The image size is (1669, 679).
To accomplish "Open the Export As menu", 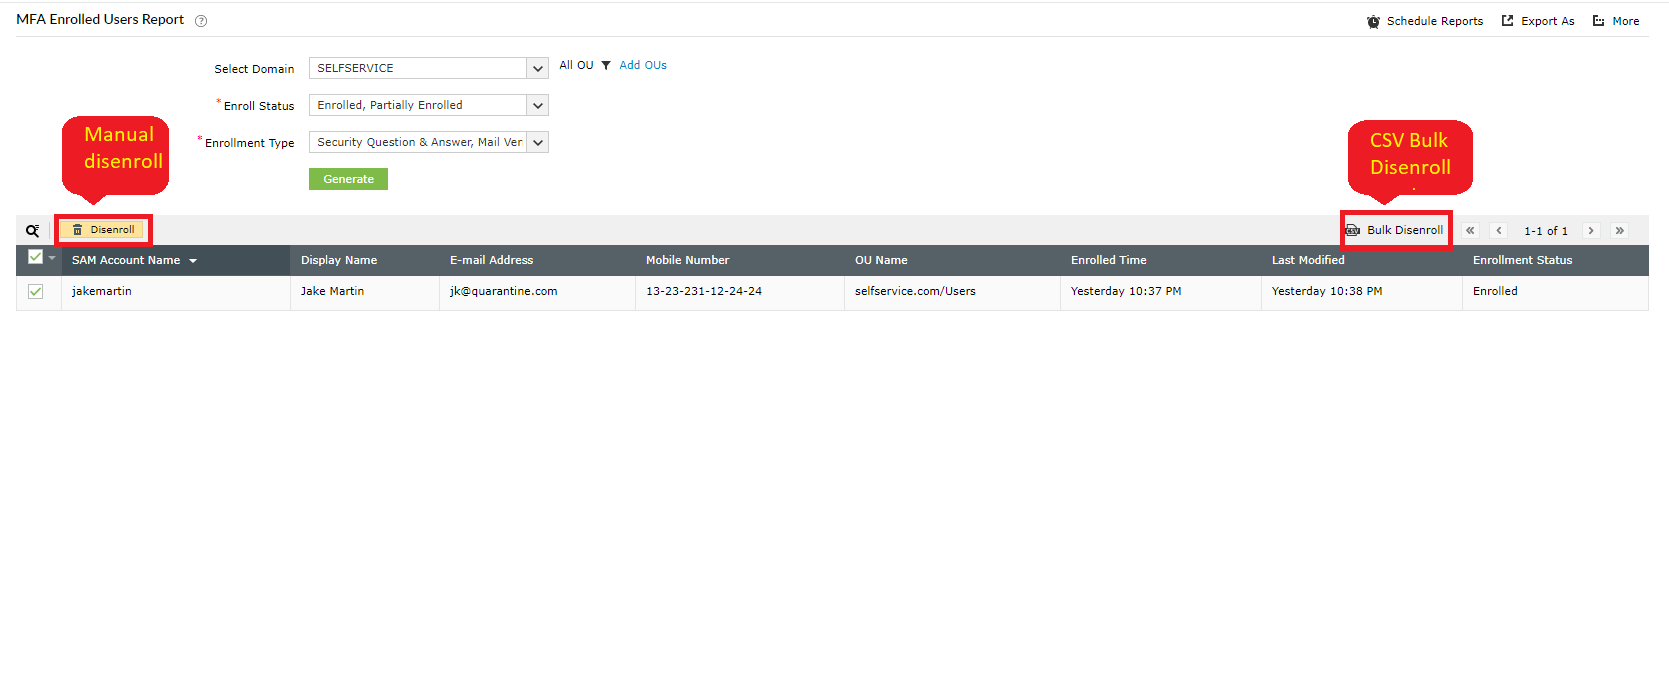I will (x=1538, y=21).
